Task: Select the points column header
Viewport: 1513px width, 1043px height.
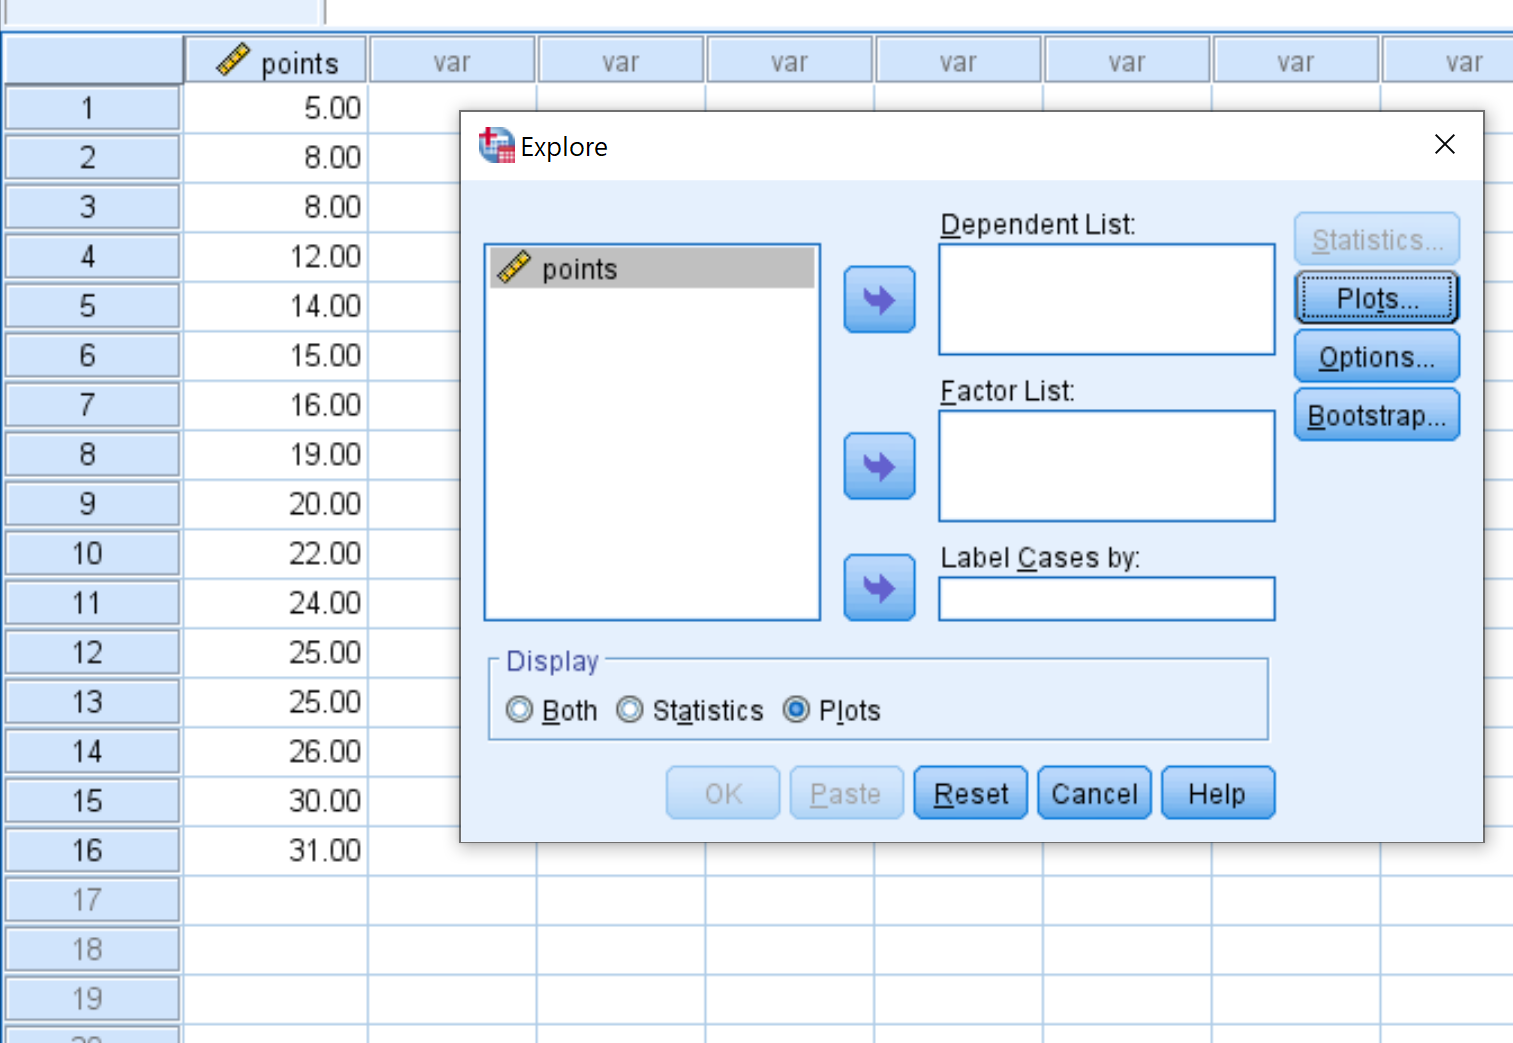Action: (x=276, y=61)
